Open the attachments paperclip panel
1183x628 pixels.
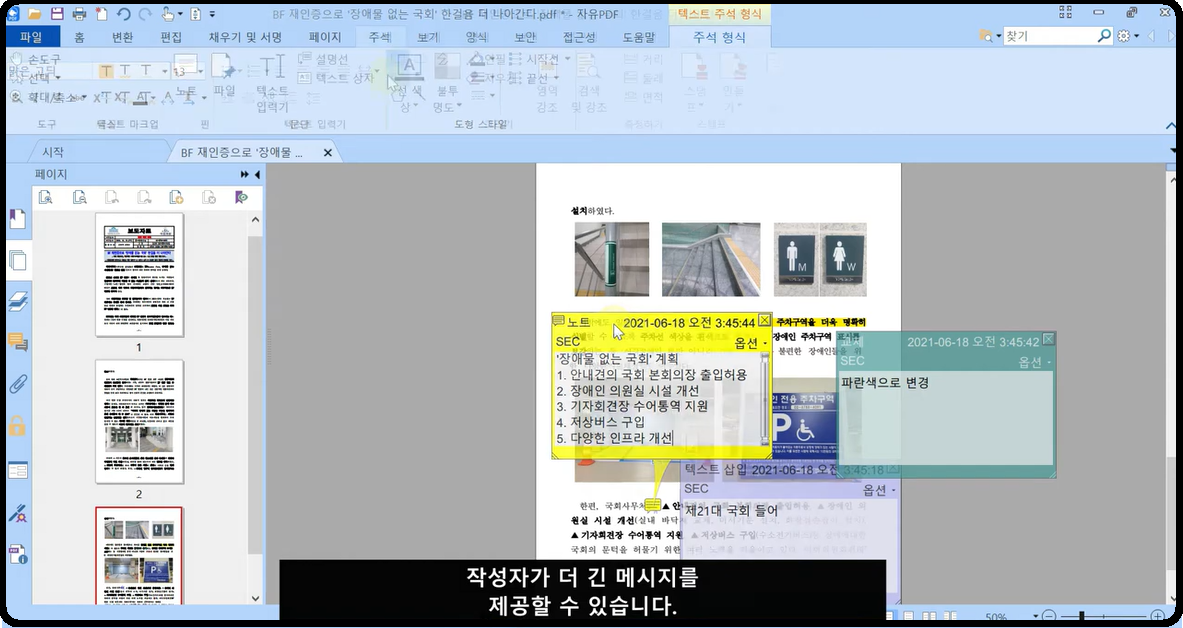(x=18, y=385)
